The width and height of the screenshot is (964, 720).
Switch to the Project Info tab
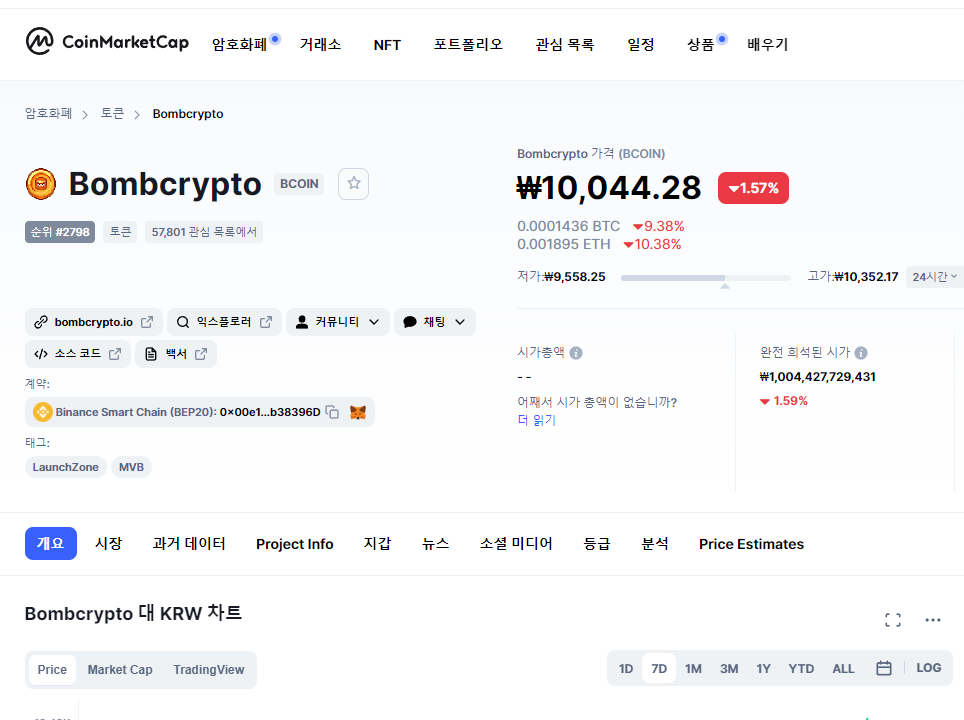point(294,544)
